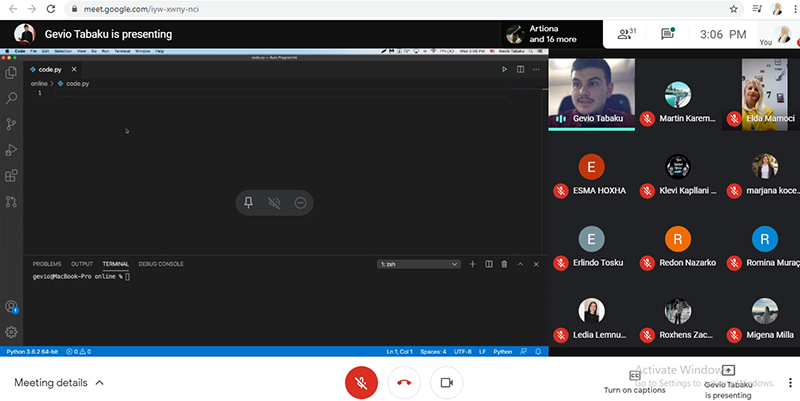Screen dimensions: 800x401
Task: Expand the Meeting details panel
Action: [59, 382]
